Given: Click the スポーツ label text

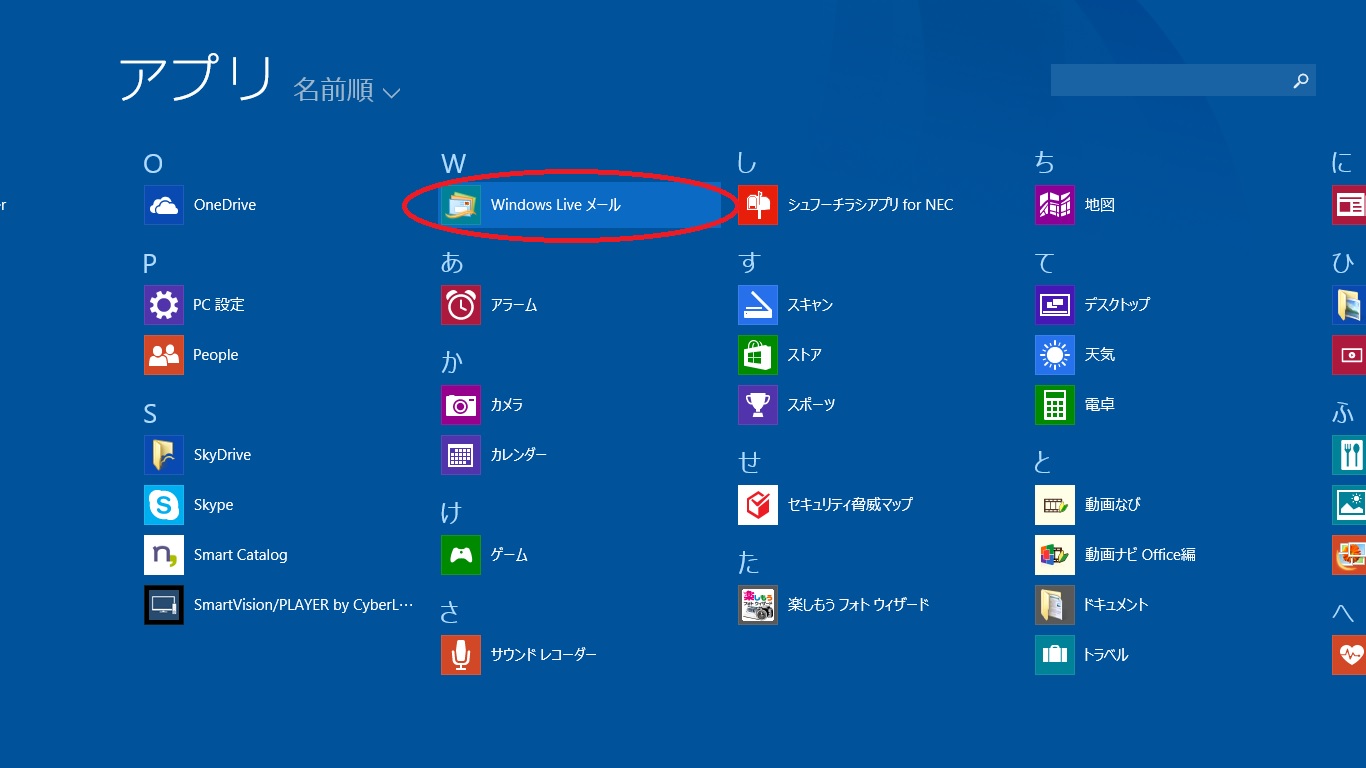Looking at the screenshot, I should (811, 405).
